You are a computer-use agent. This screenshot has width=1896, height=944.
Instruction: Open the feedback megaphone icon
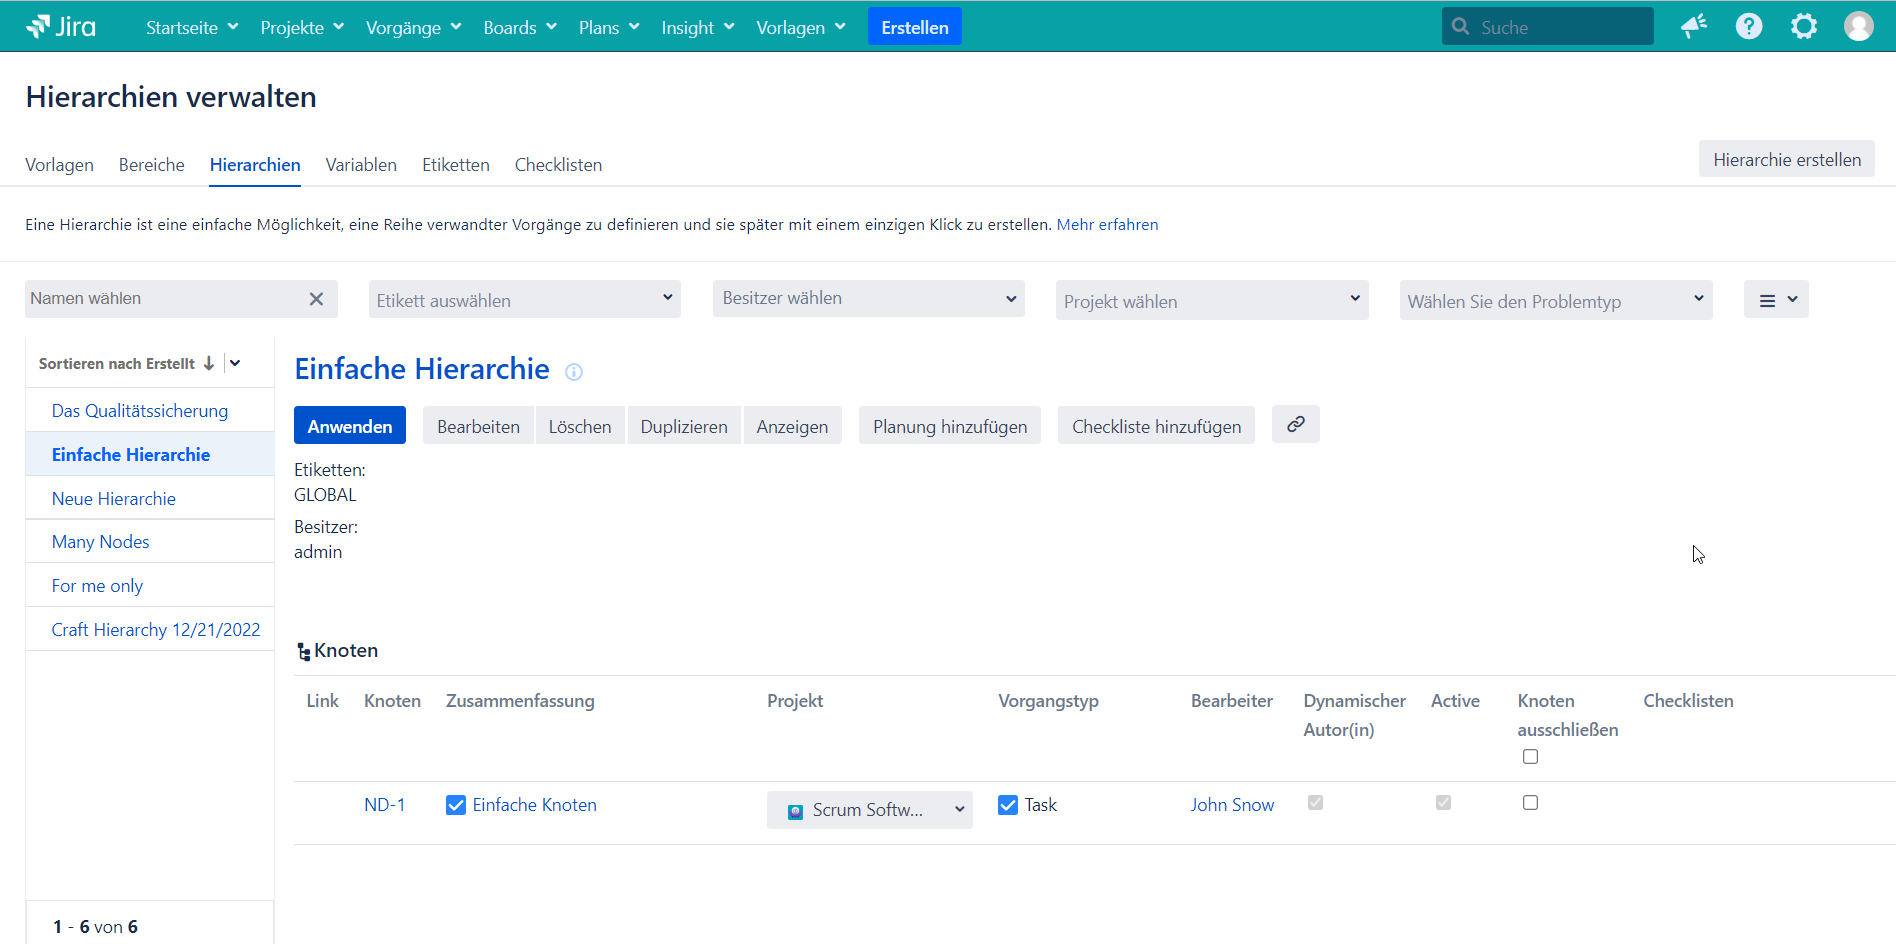tap(1694, 27)
